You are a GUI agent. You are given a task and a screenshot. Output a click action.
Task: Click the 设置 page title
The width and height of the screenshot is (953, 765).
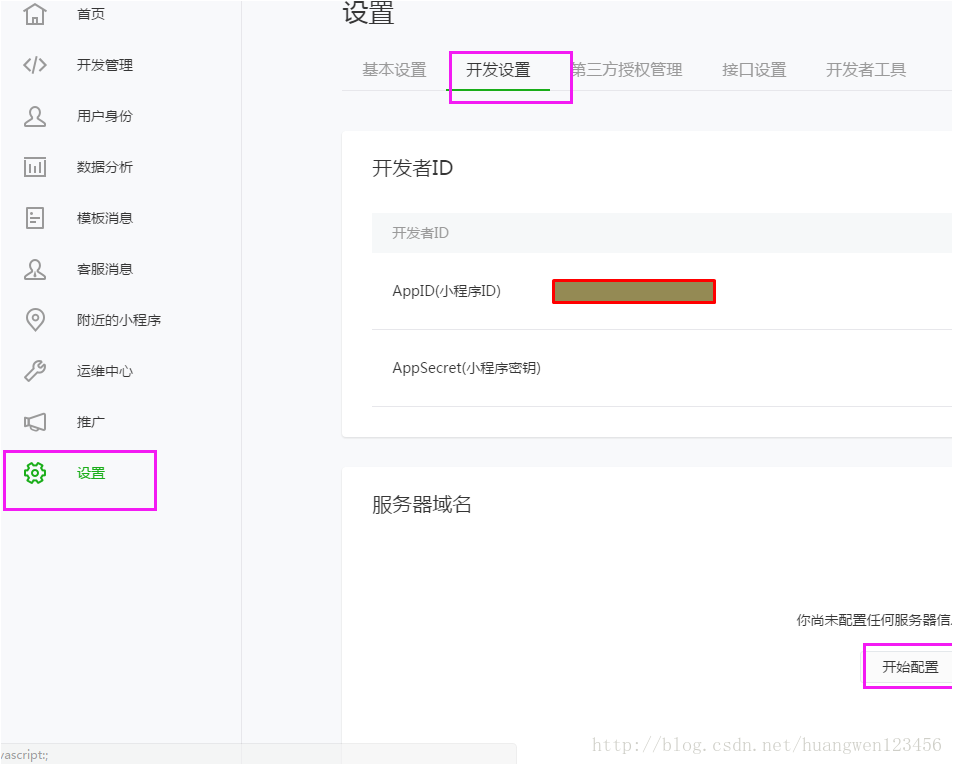point(368,13)
